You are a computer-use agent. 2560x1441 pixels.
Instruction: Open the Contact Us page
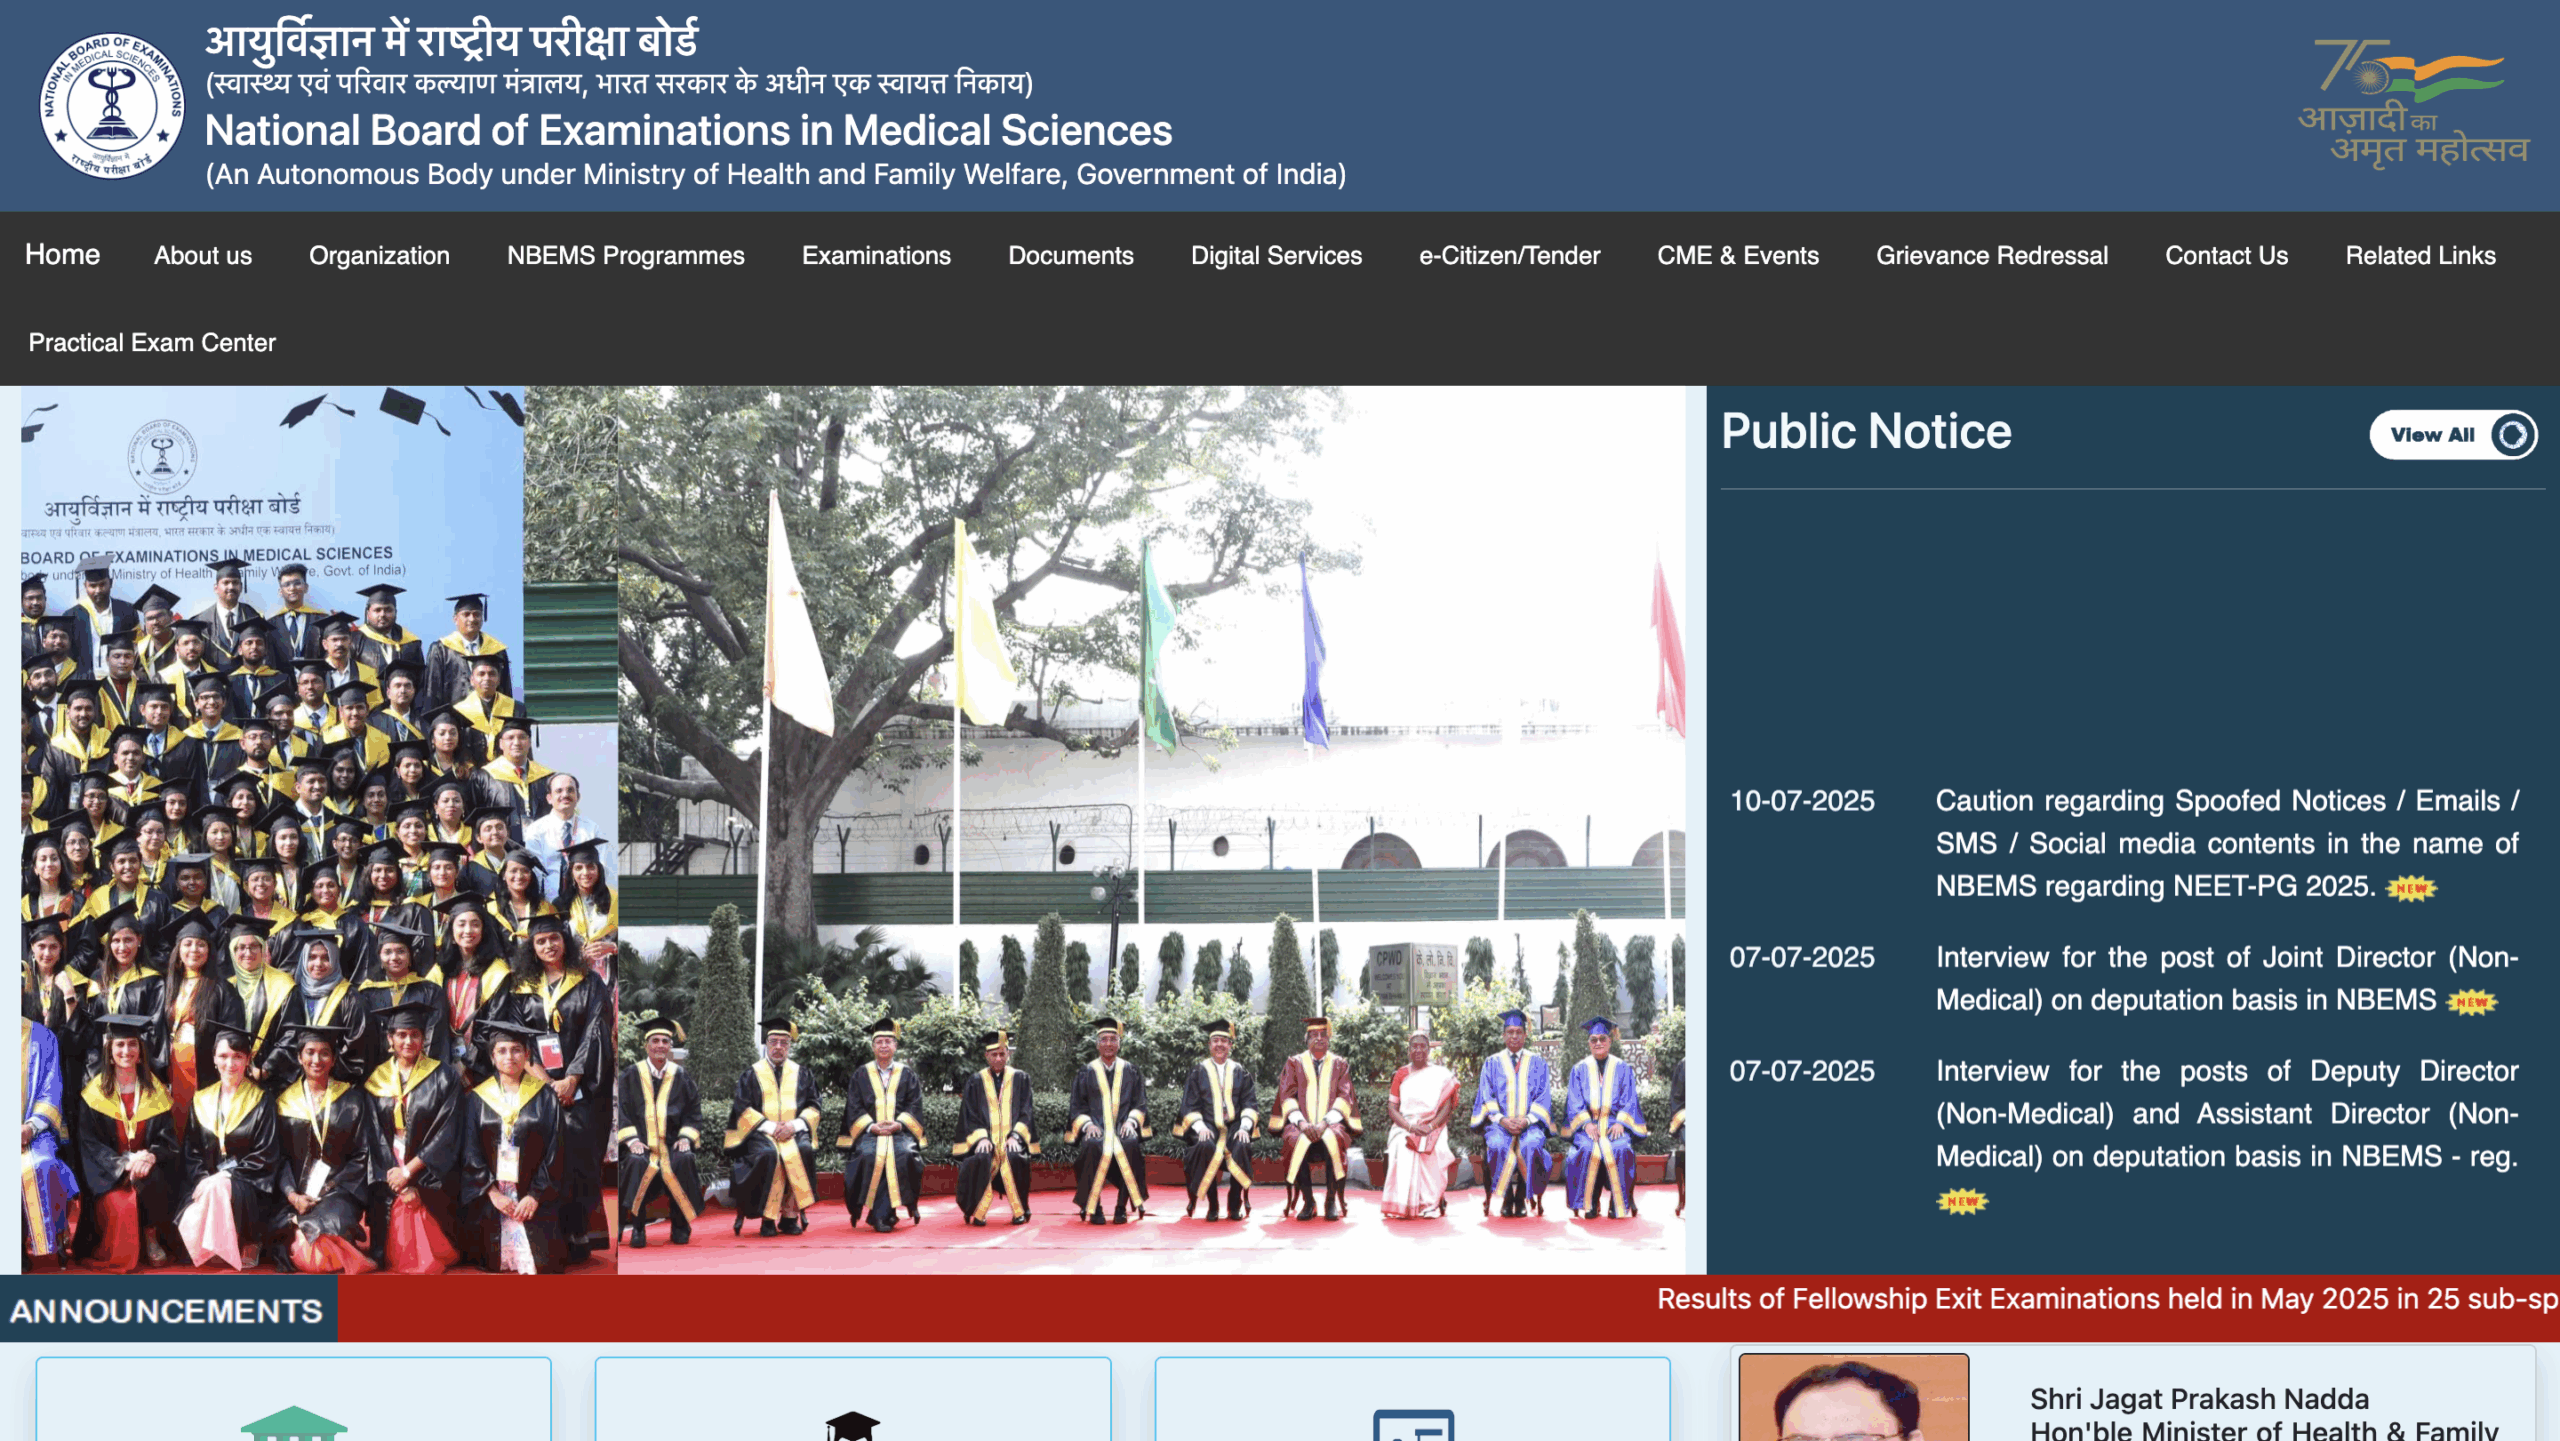pyautogui.click(x=2226, y=256)
